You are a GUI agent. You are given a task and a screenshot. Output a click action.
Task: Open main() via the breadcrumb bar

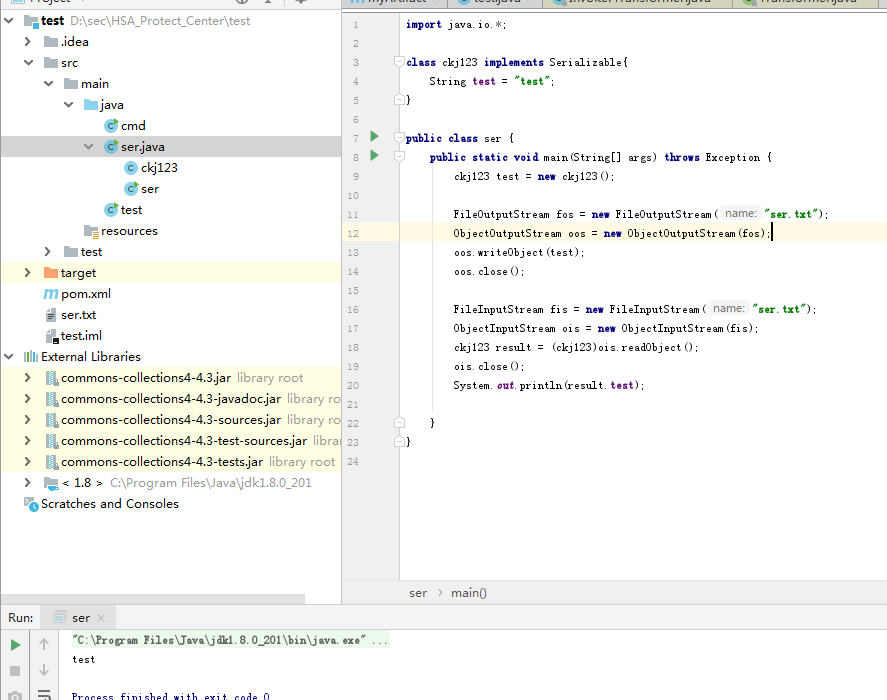pyautogui.click(x=468, y=592)
